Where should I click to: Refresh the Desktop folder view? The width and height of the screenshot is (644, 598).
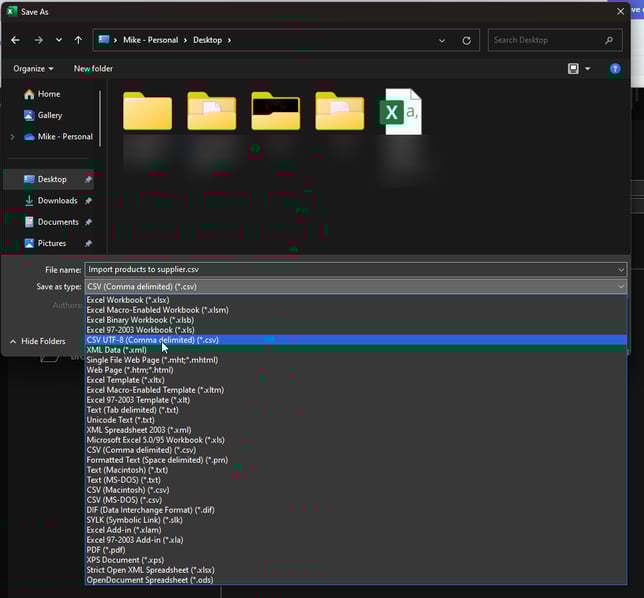coord(466,41)
